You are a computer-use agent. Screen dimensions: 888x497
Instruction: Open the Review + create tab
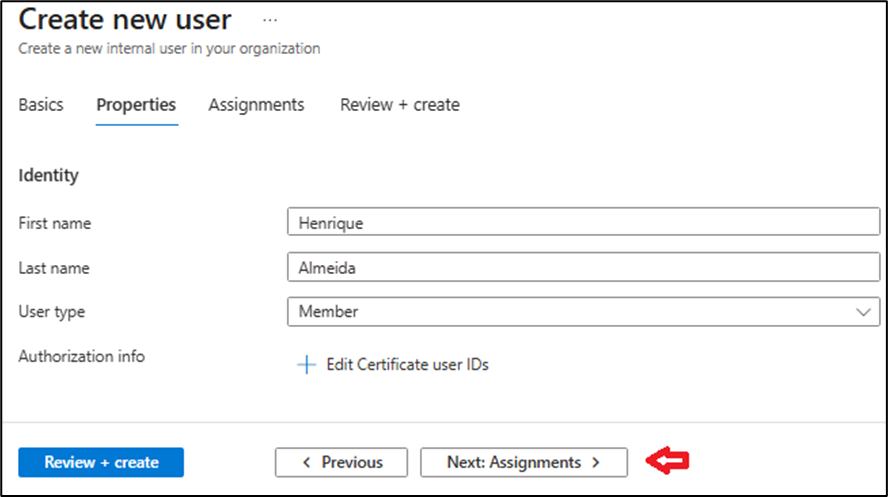pos(400,105)
